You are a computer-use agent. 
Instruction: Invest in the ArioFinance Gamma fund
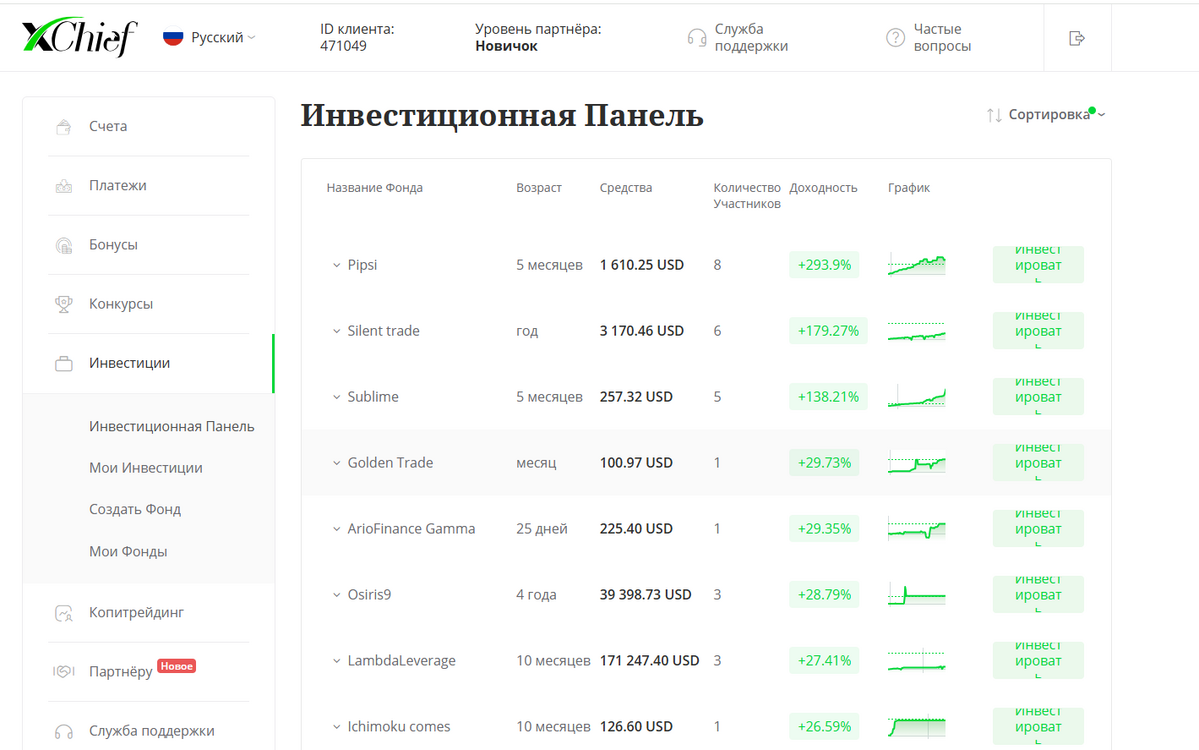[1038, 528]
